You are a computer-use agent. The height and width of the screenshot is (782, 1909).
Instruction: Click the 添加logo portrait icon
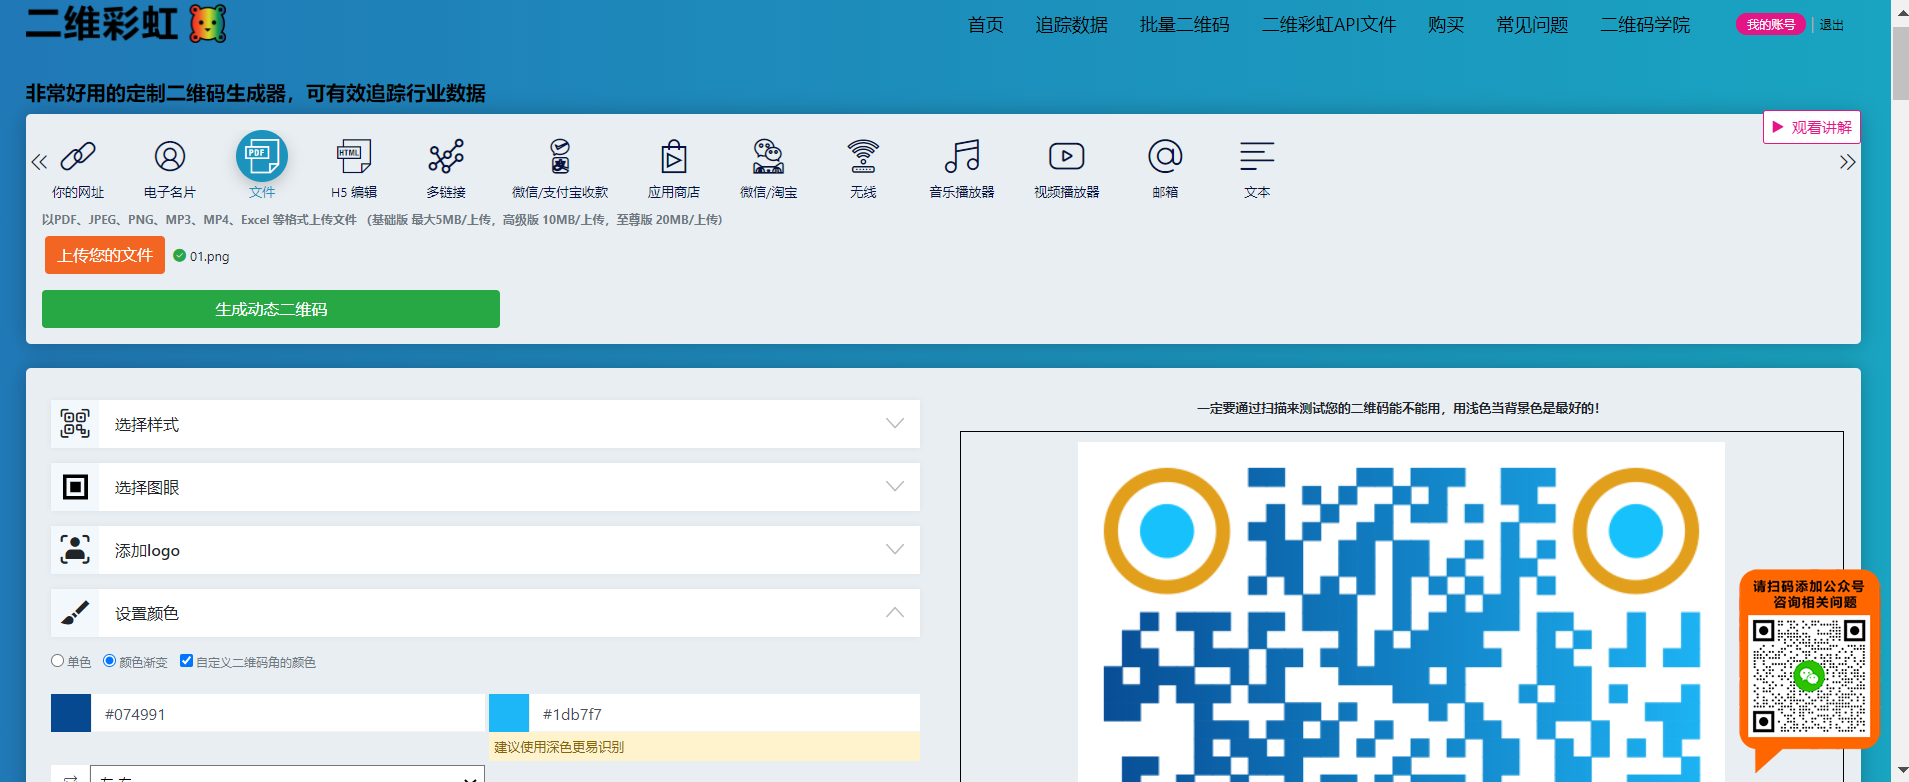75,550
